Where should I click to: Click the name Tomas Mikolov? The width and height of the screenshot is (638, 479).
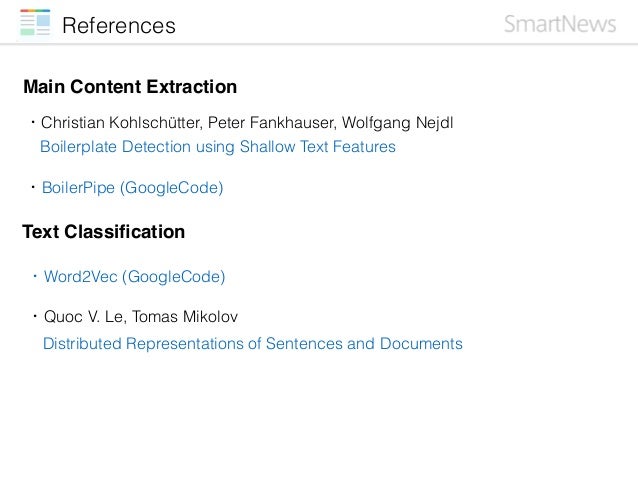[x=185, y=317]
